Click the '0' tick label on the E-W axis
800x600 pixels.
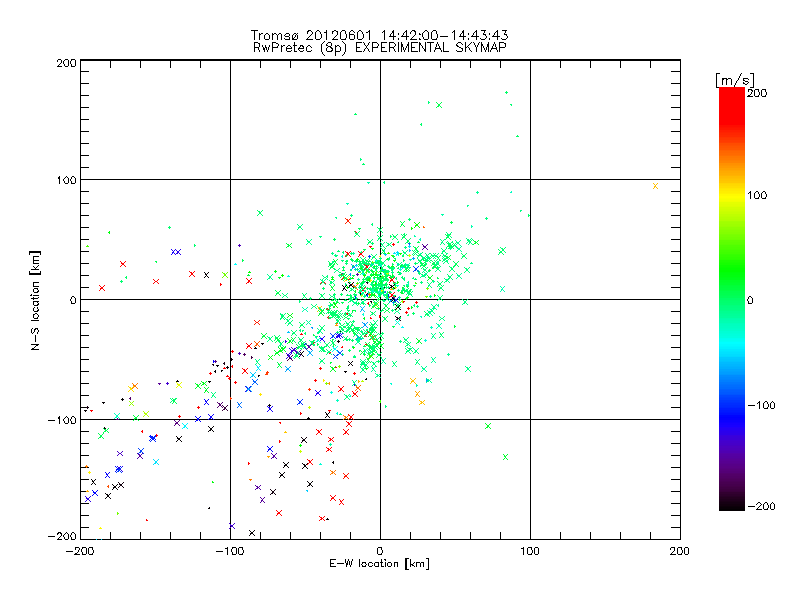coord(380,551)
